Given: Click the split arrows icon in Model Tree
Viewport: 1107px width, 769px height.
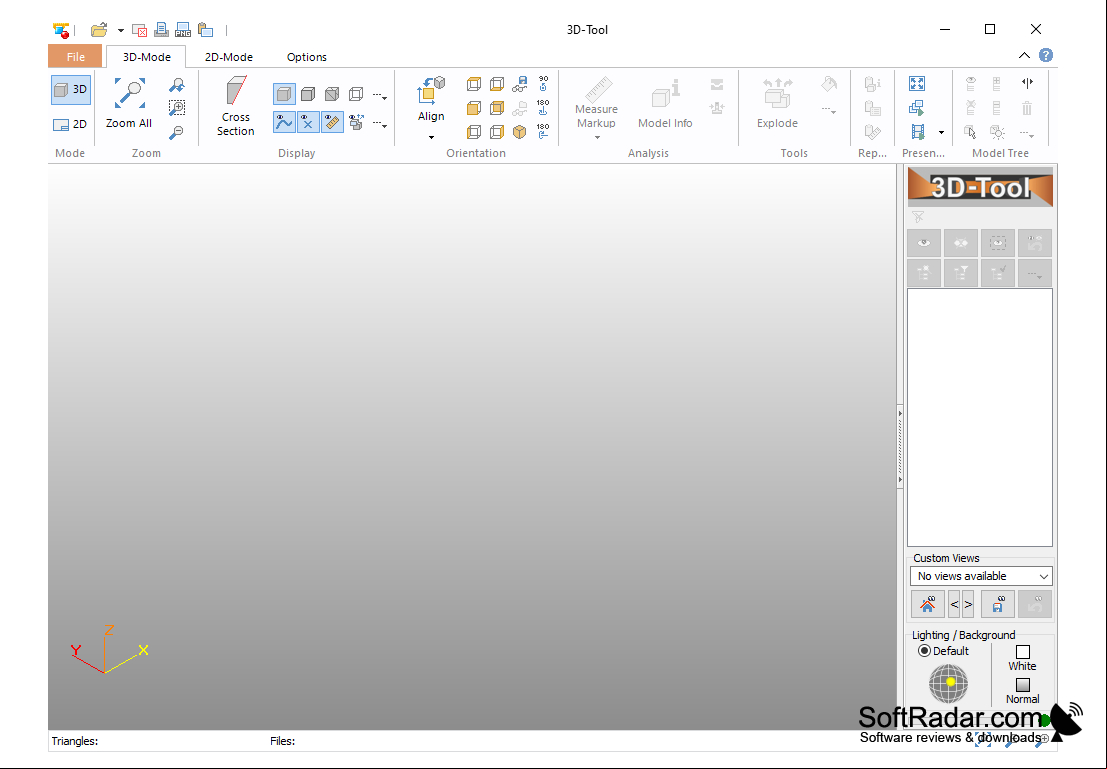Looking at the screenshot, I should click(x=1027, y=83).
